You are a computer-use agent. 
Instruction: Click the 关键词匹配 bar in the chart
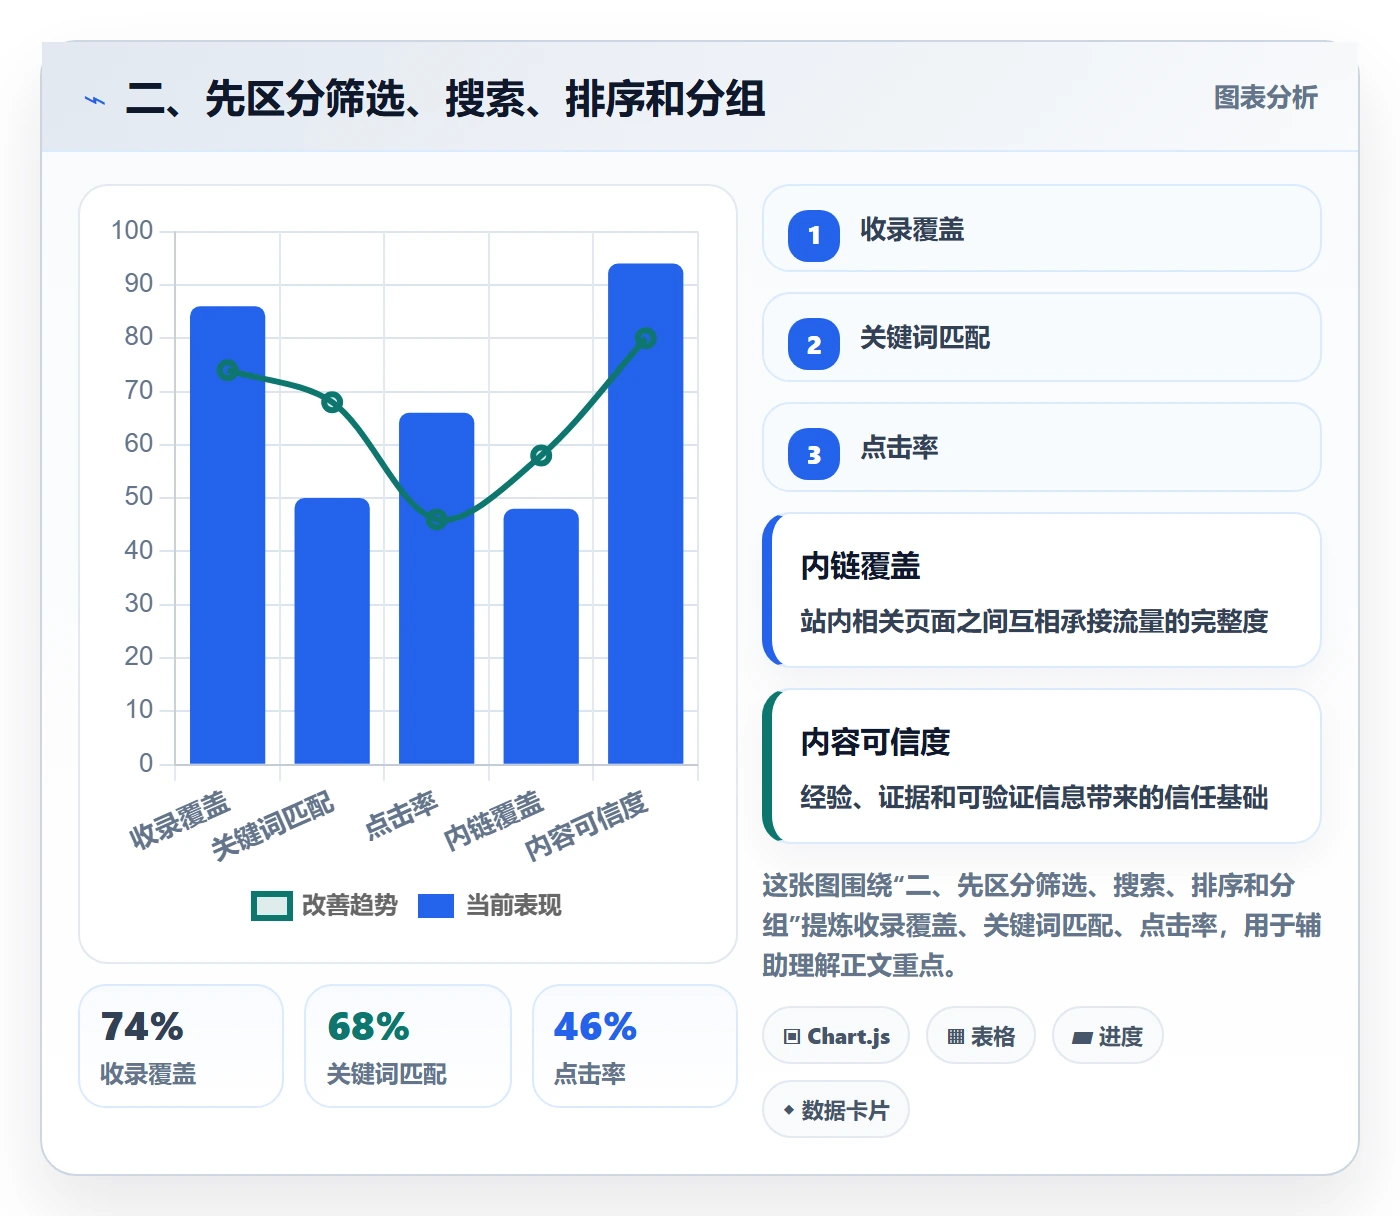click(332, 631)
